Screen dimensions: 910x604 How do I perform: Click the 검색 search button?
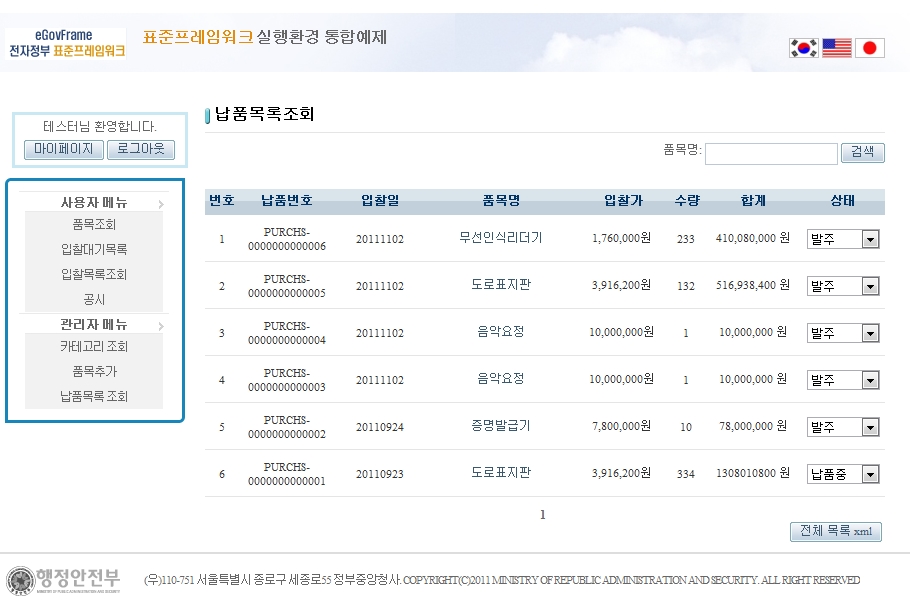pyautogui.click(x=862, y=153)
